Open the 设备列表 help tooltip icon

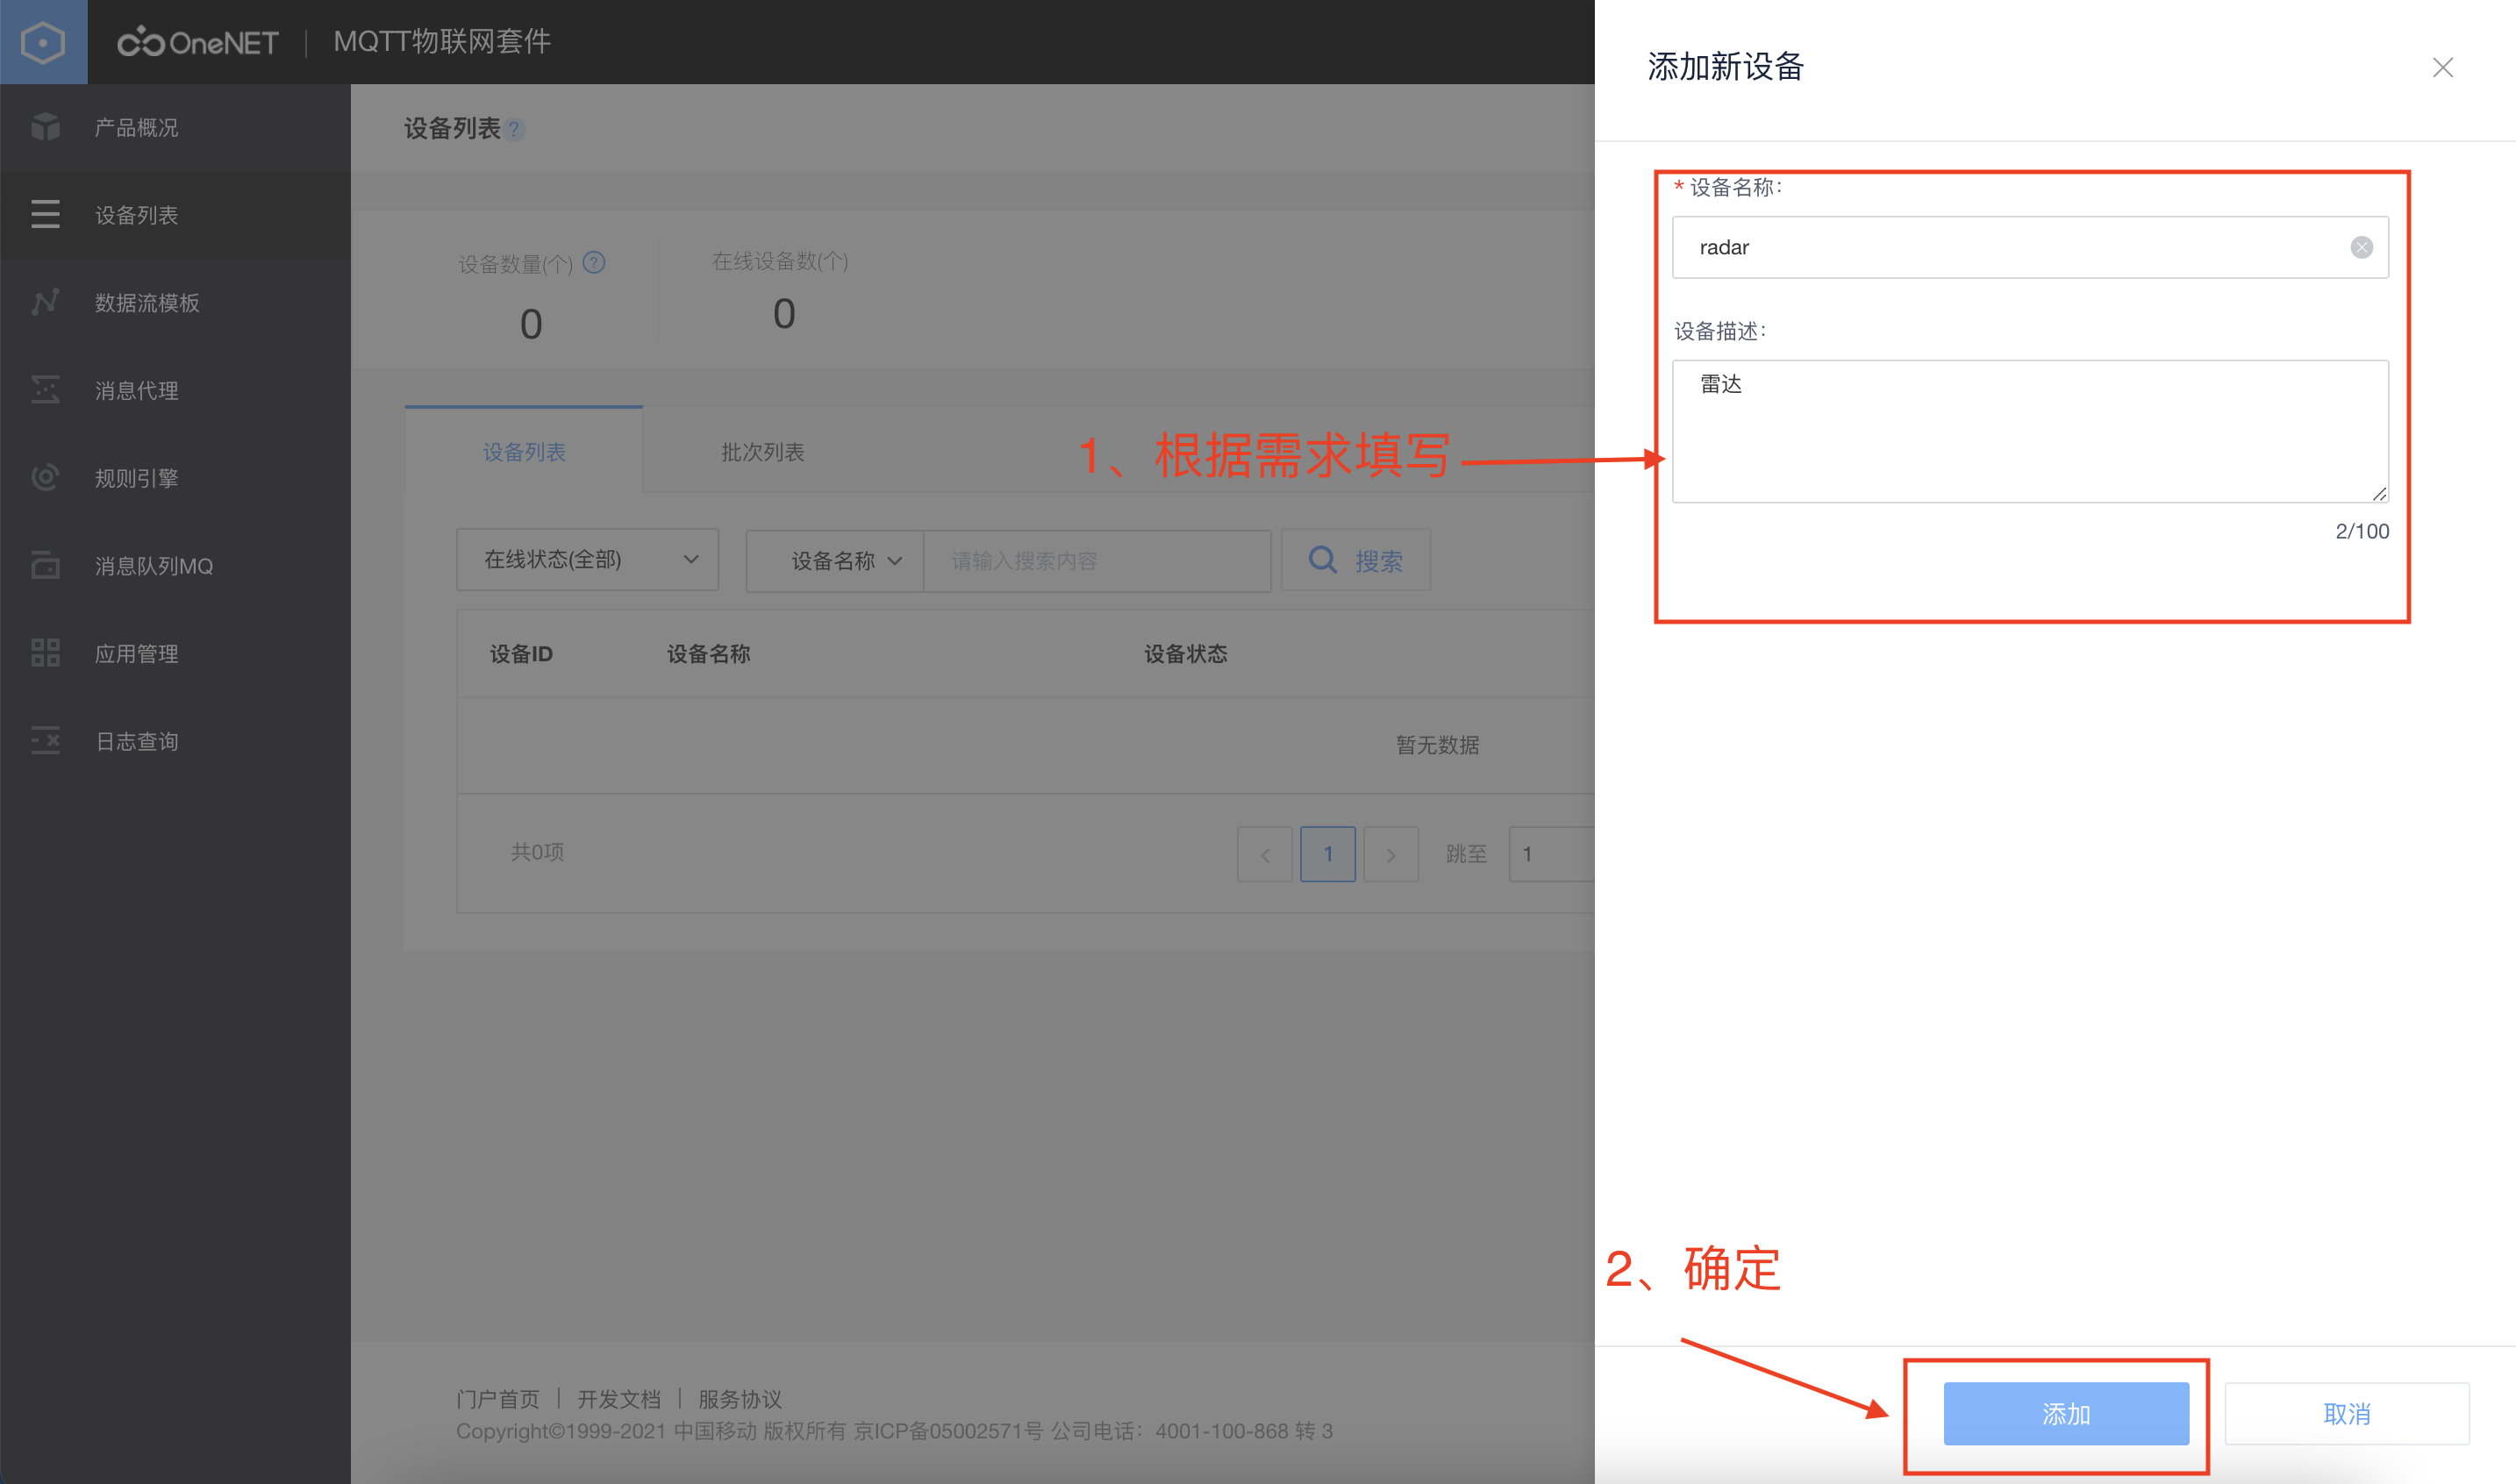tap(516, 129)
